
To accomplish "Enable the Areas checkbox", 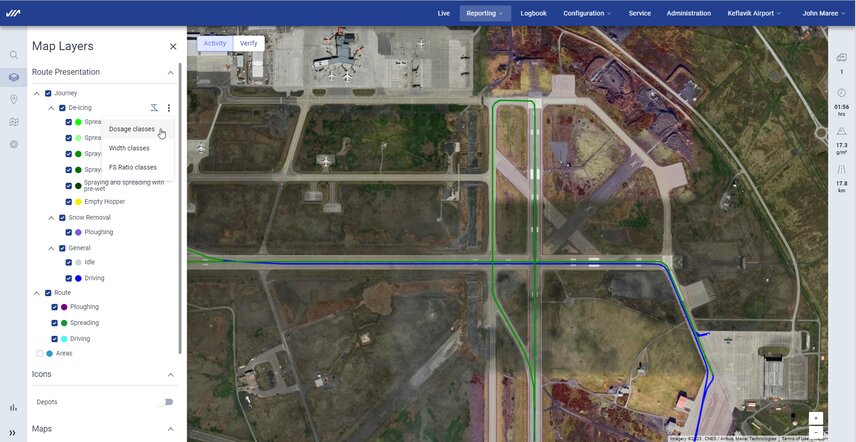I will tap(40, 353).
